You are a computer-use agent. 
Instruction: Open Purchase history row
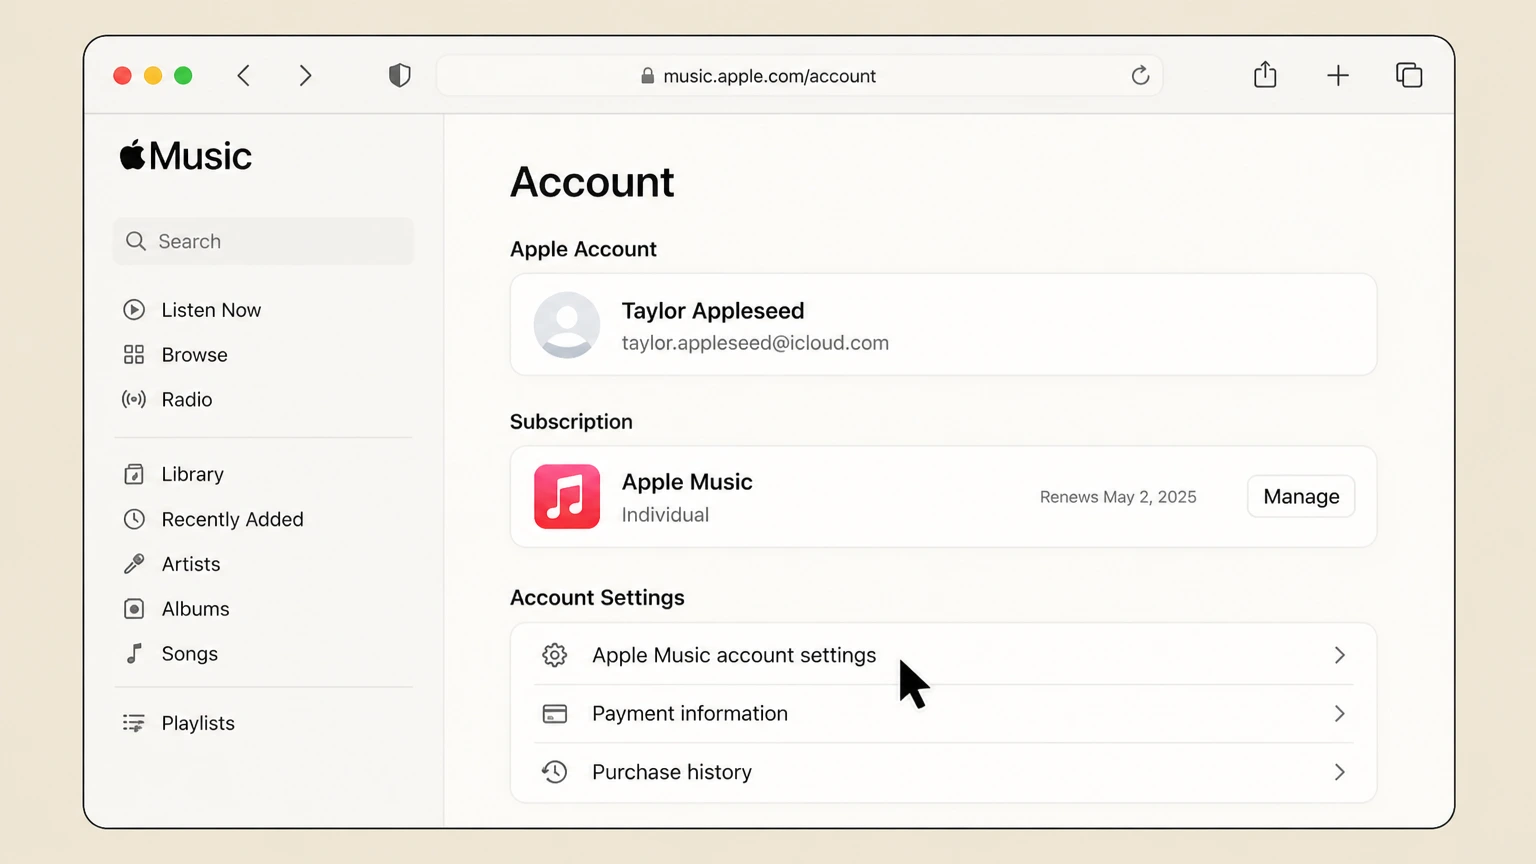coord(943,772)
